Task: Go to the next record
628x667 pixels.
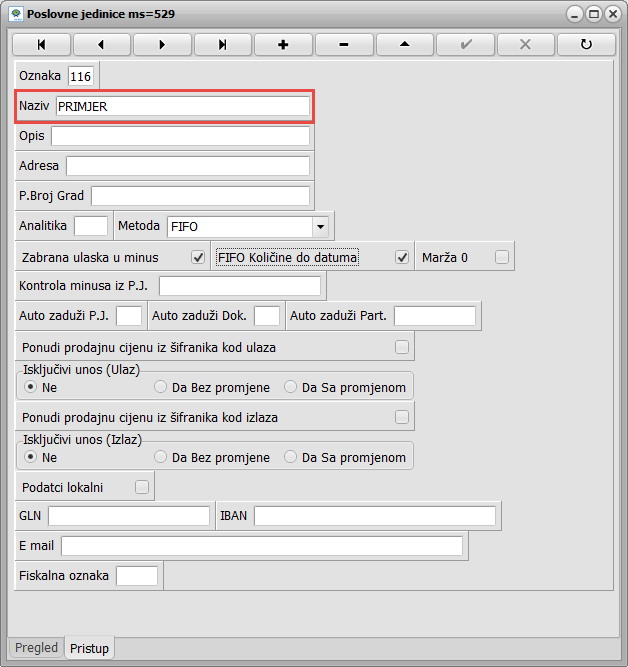Action: (x=162, y=45)
